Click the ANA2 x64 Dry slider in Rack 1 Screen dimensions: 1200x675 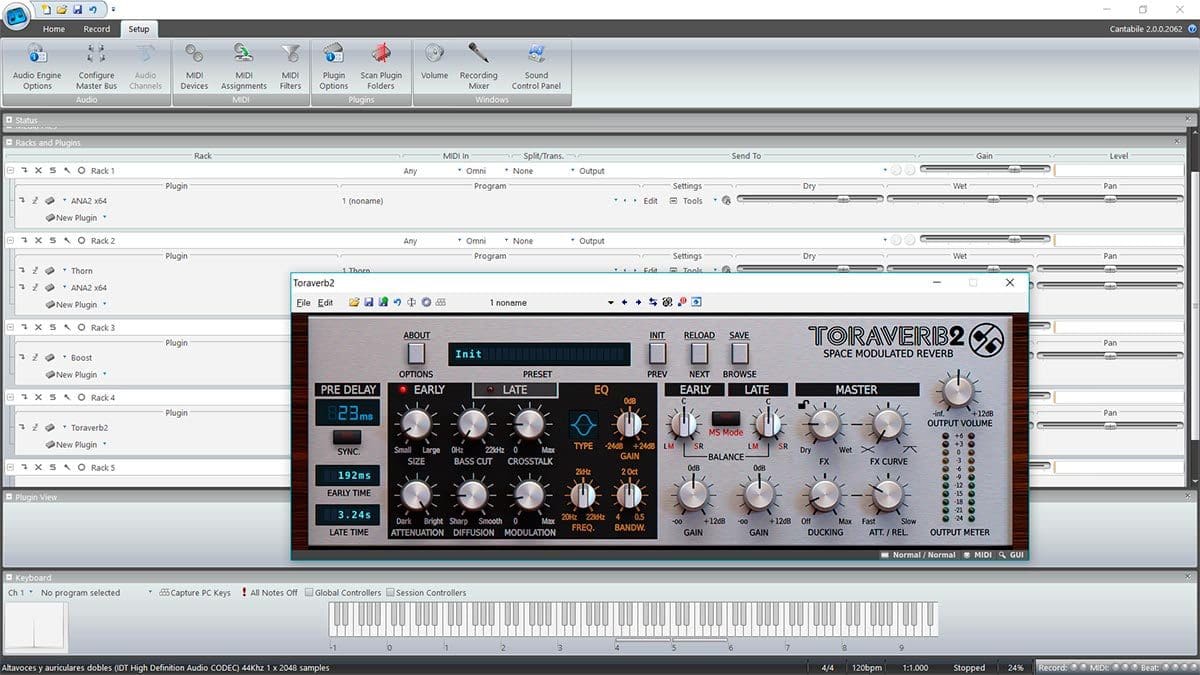[x=809, y=200]
